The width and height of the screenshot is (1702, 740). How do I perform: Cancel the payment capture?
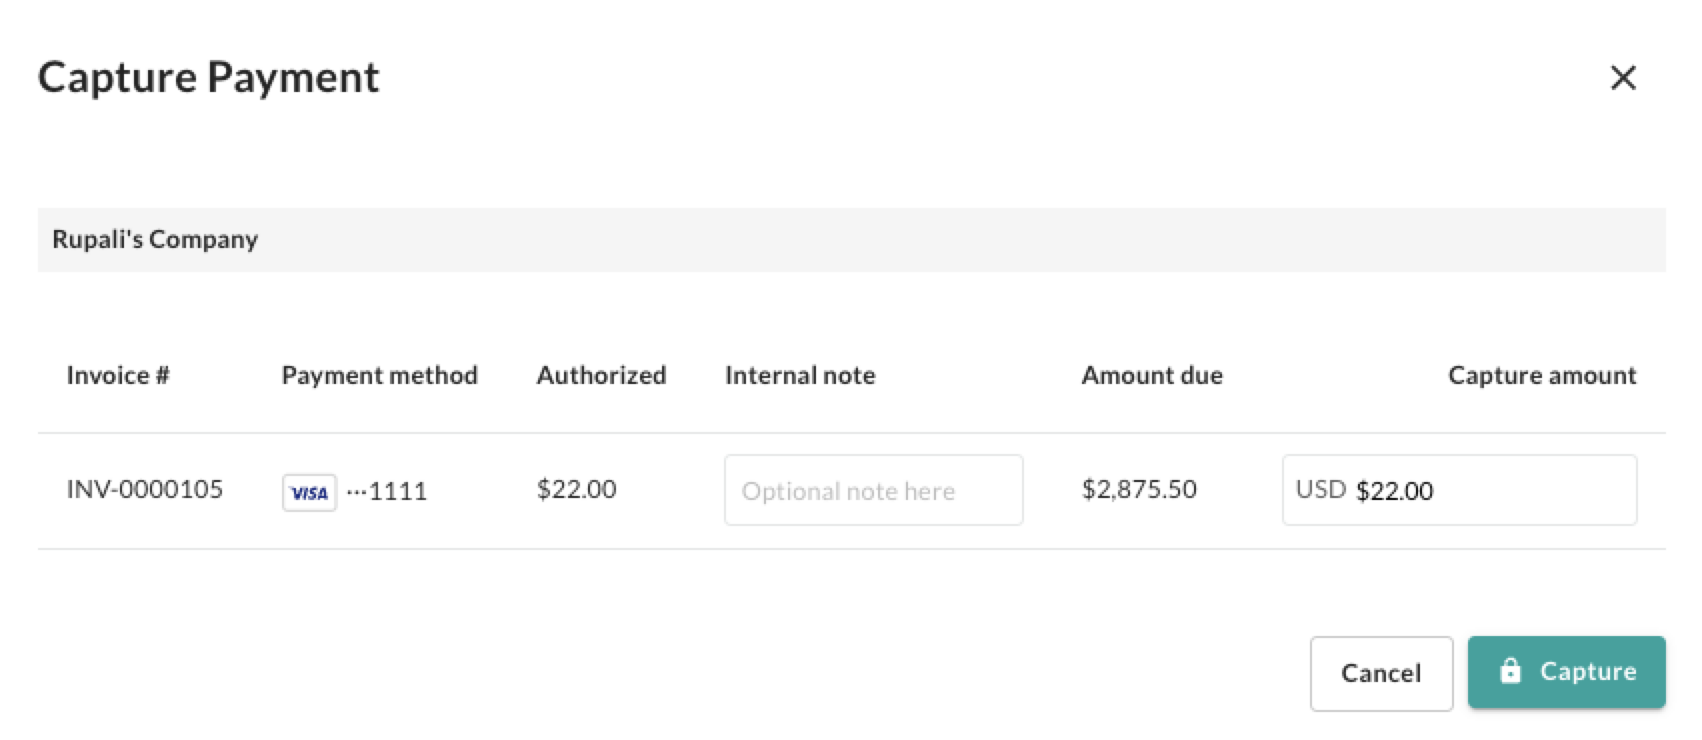click(x=1381, y=673)
